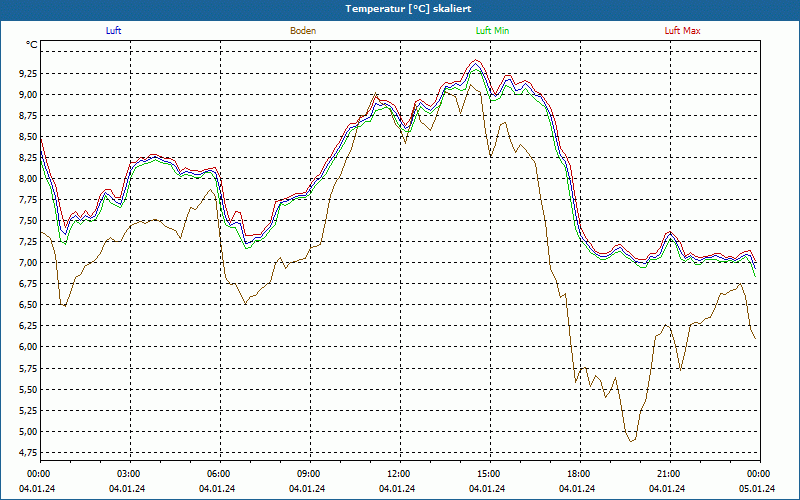Image resolution: width=800 pixels, height=500 pixels.
Task: Click the 7,50 y-axis value
Action: (x=28, y=221)
